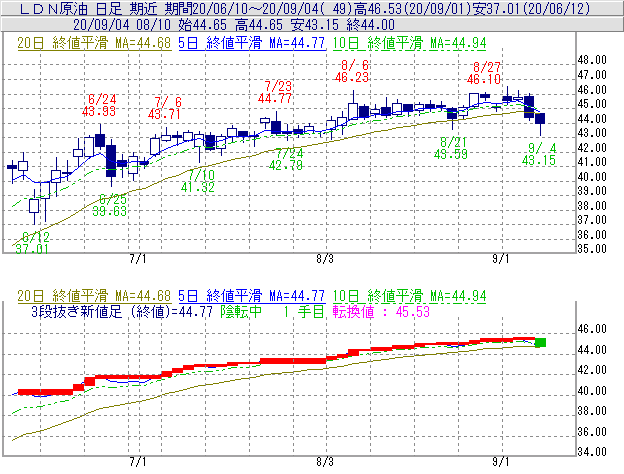The height and width of the screenshot is (474, 624).
Task: Click the red peak label 6/24 43.93
Action: pyautogui.click(x=99, y=105)
